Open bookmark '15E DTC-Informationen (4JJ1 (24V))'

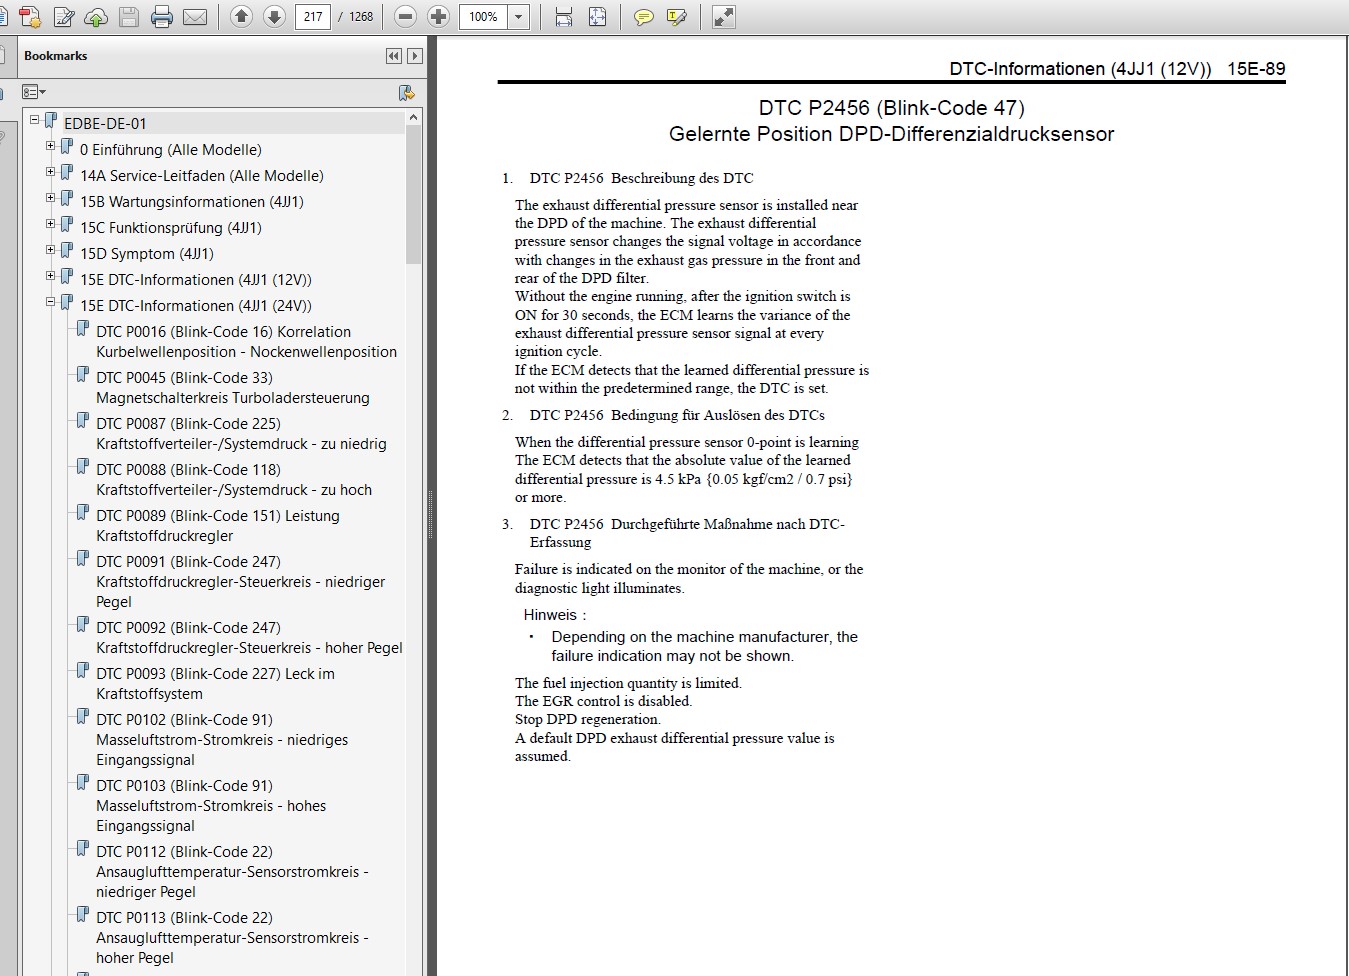196,306
